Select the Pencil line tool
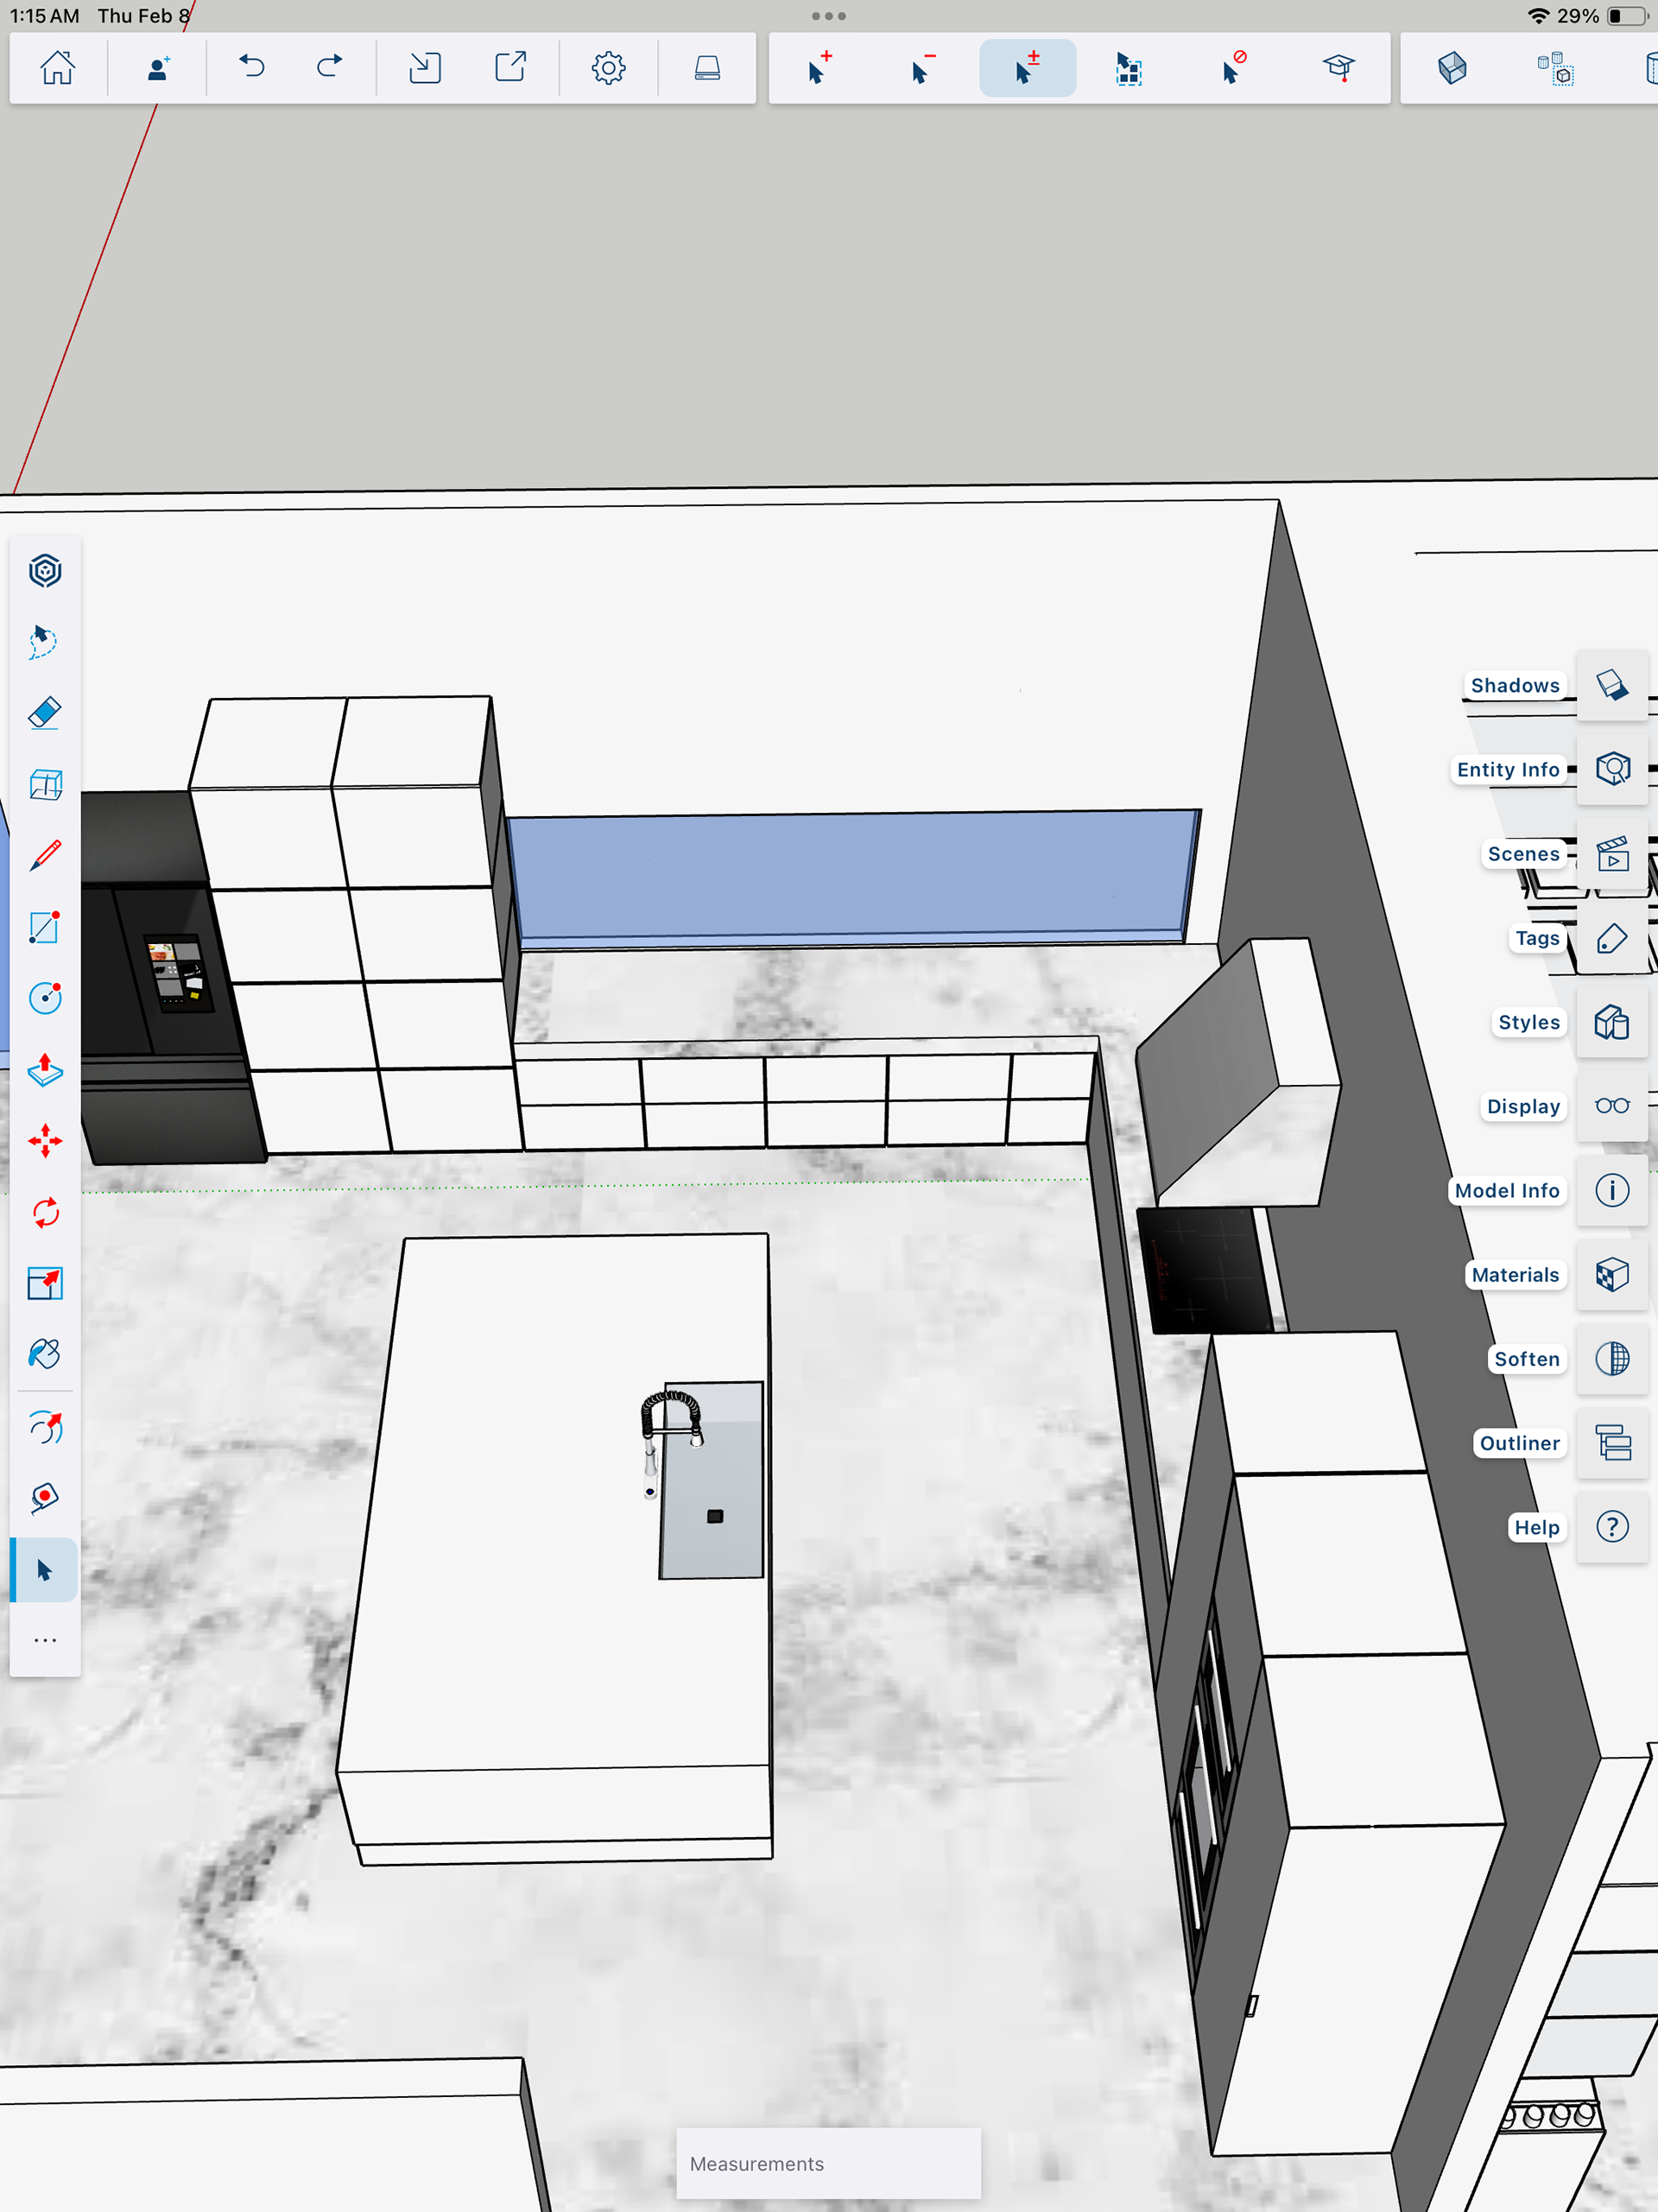 point(45,856)
